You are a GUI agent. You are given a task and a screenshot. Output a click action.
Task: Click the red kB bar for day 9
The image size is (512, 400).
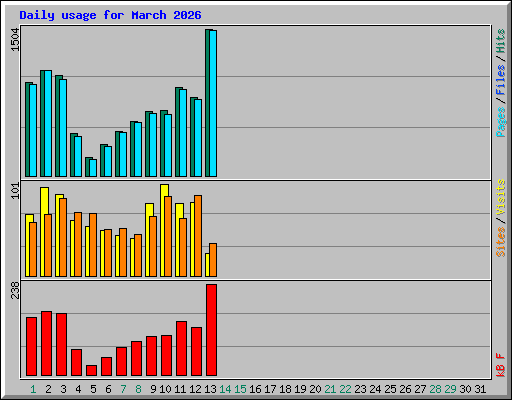151,356
